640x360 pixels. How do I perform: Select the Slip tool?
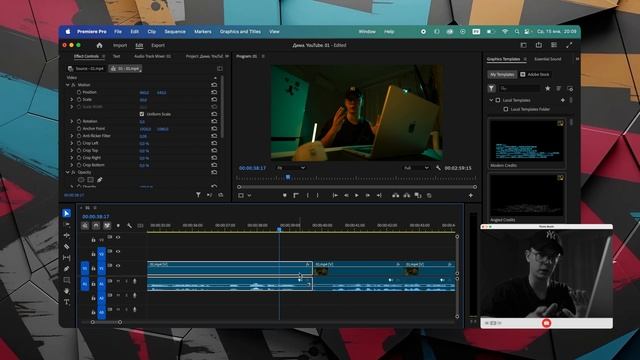click(67, 258)
